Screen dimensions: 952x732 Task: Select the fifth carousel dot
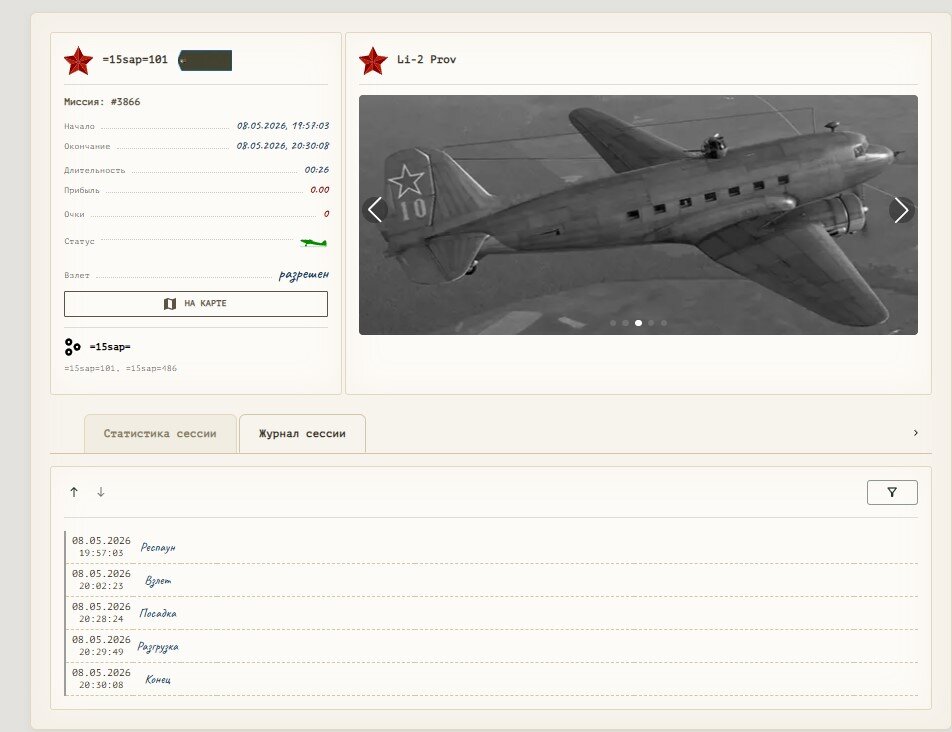[664, 323]
